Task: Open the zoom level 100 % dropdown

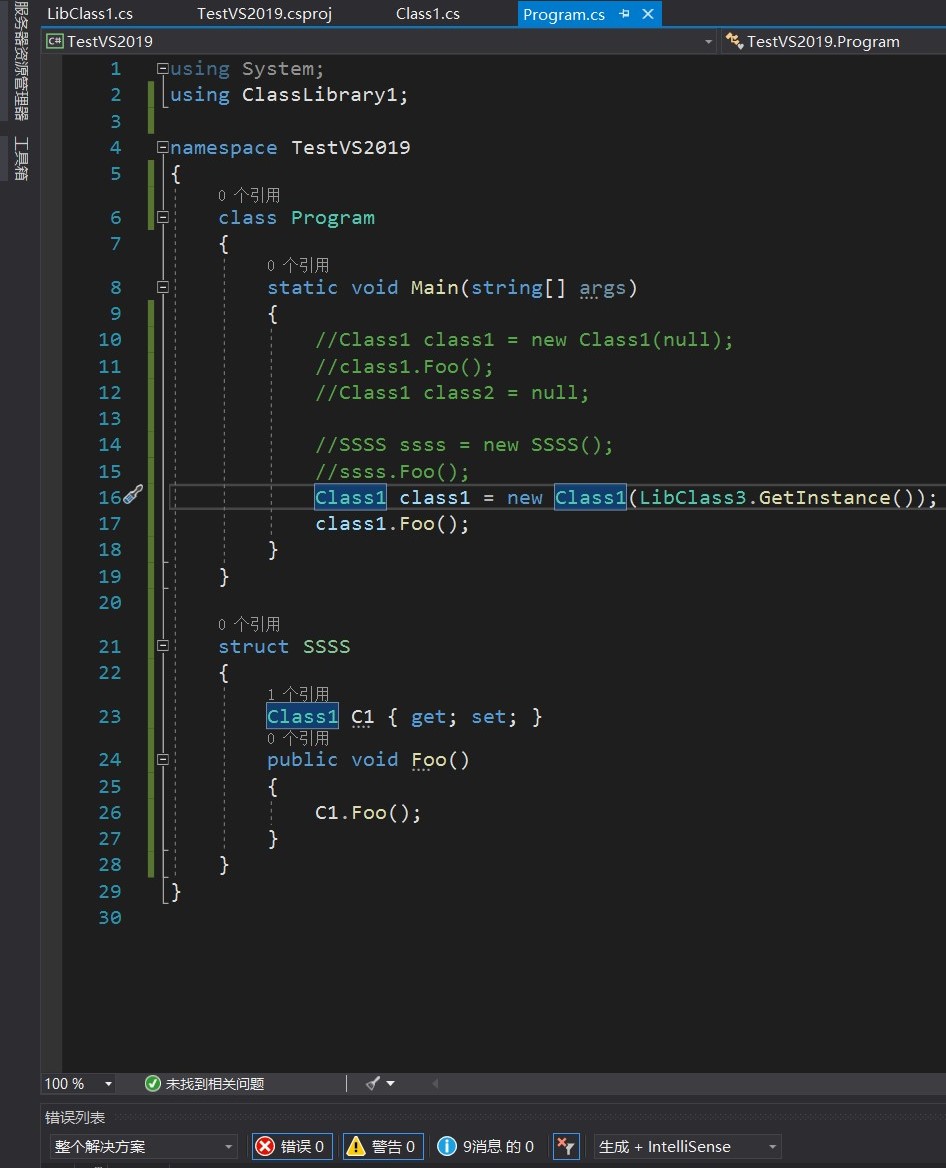Action: 108,1084
